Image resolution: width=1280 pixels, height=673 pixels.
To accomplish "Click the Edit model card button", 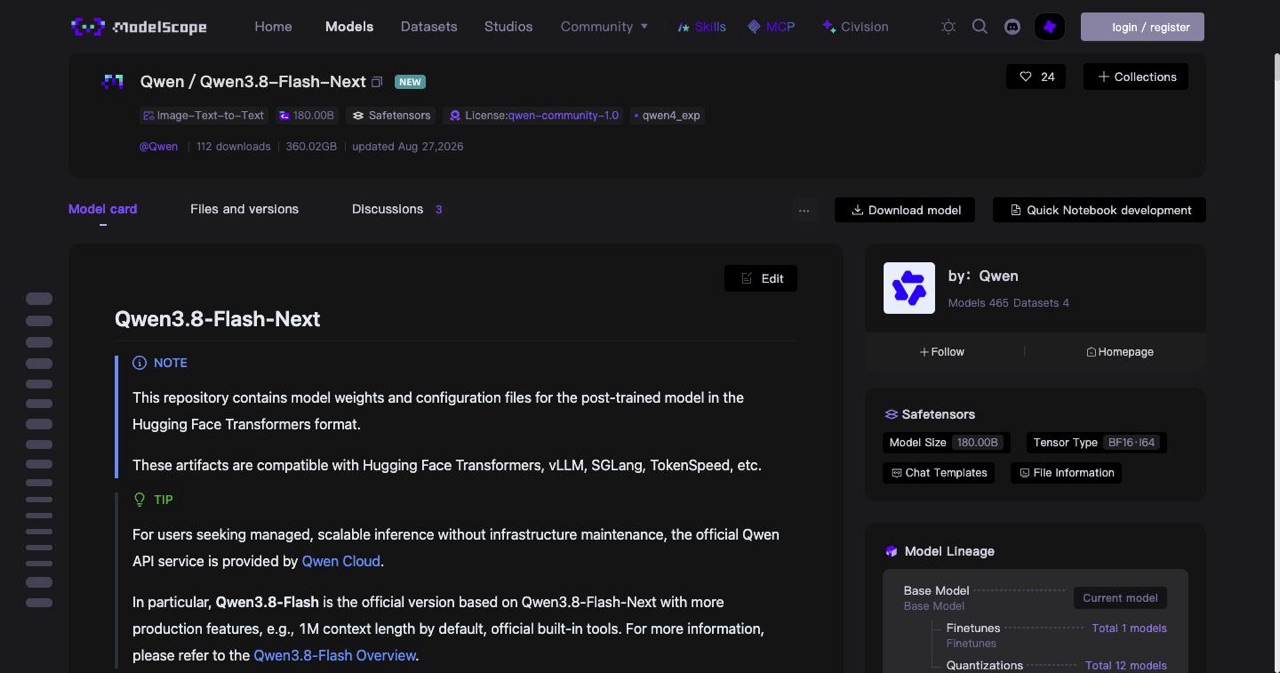I will 761,279.
